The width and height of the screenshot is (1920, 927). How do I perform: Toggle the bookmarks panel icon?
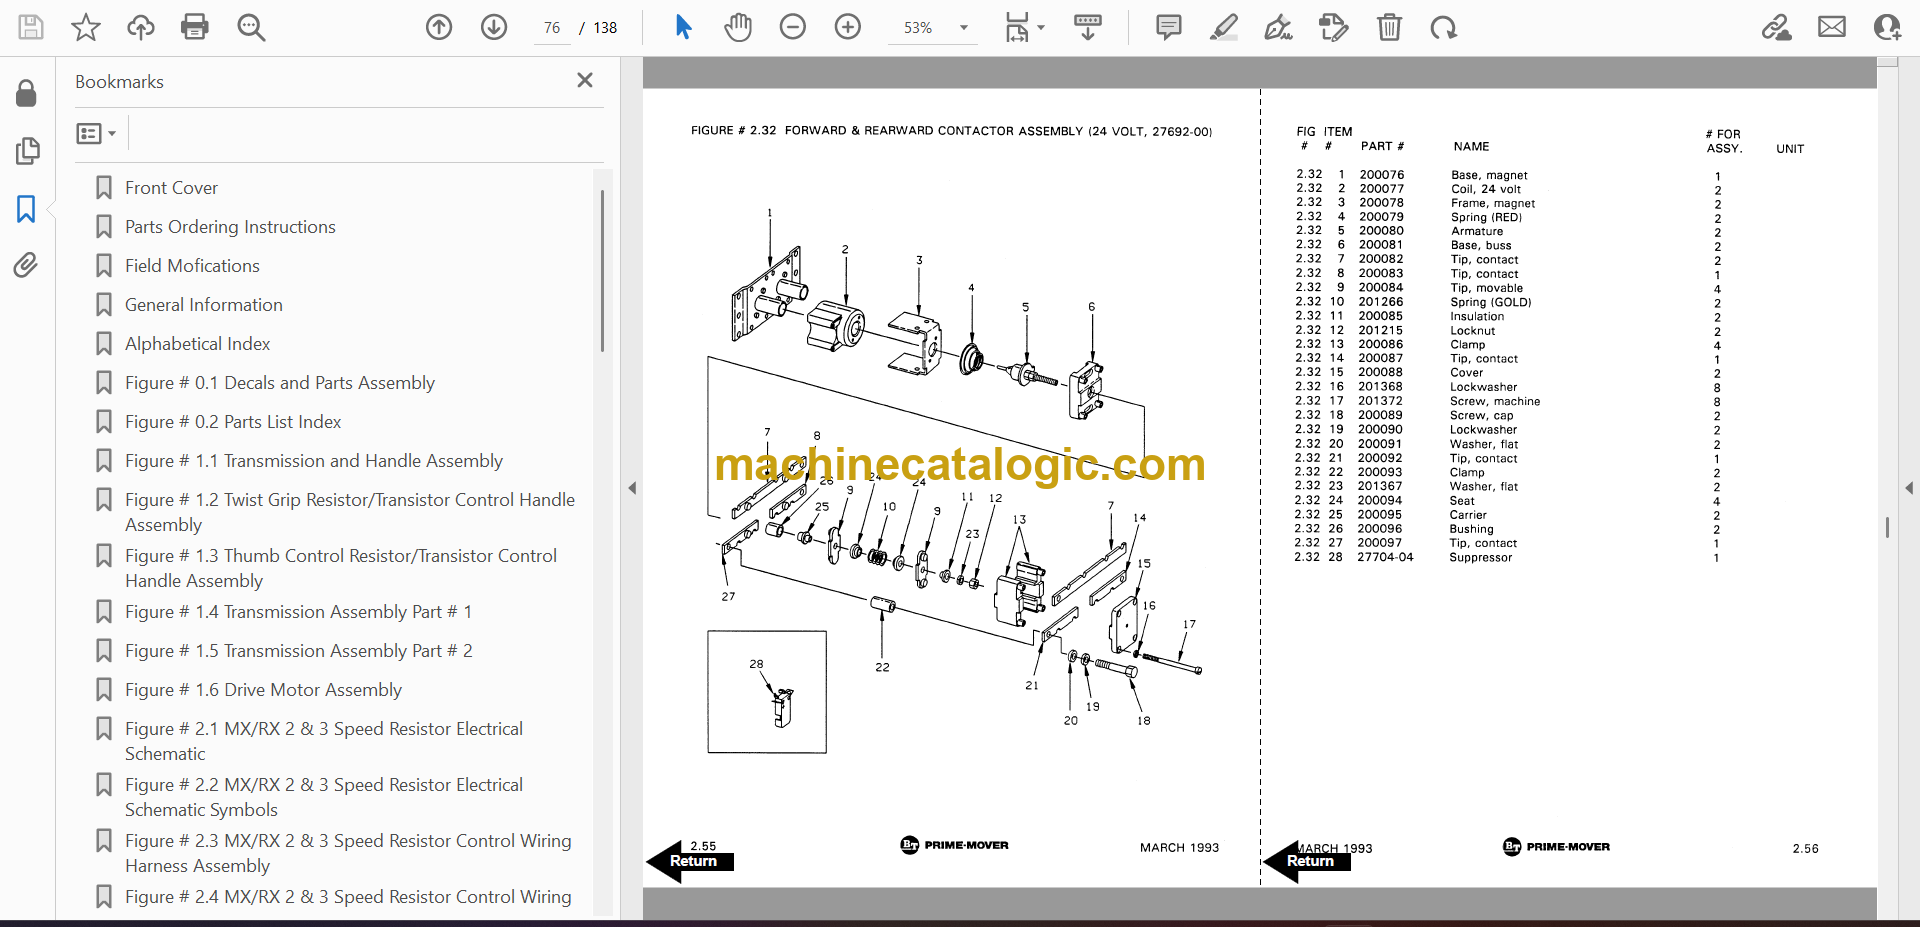tap(26, 209)
